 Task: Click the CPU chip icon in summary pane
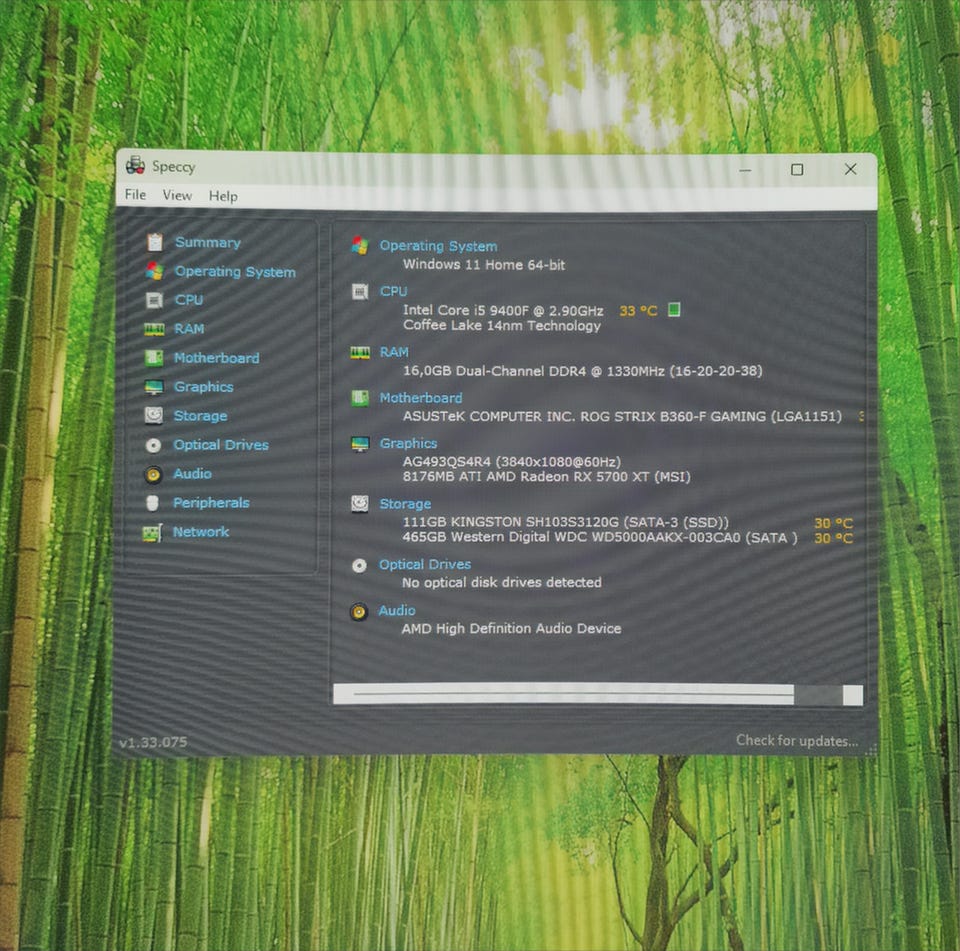360,291
